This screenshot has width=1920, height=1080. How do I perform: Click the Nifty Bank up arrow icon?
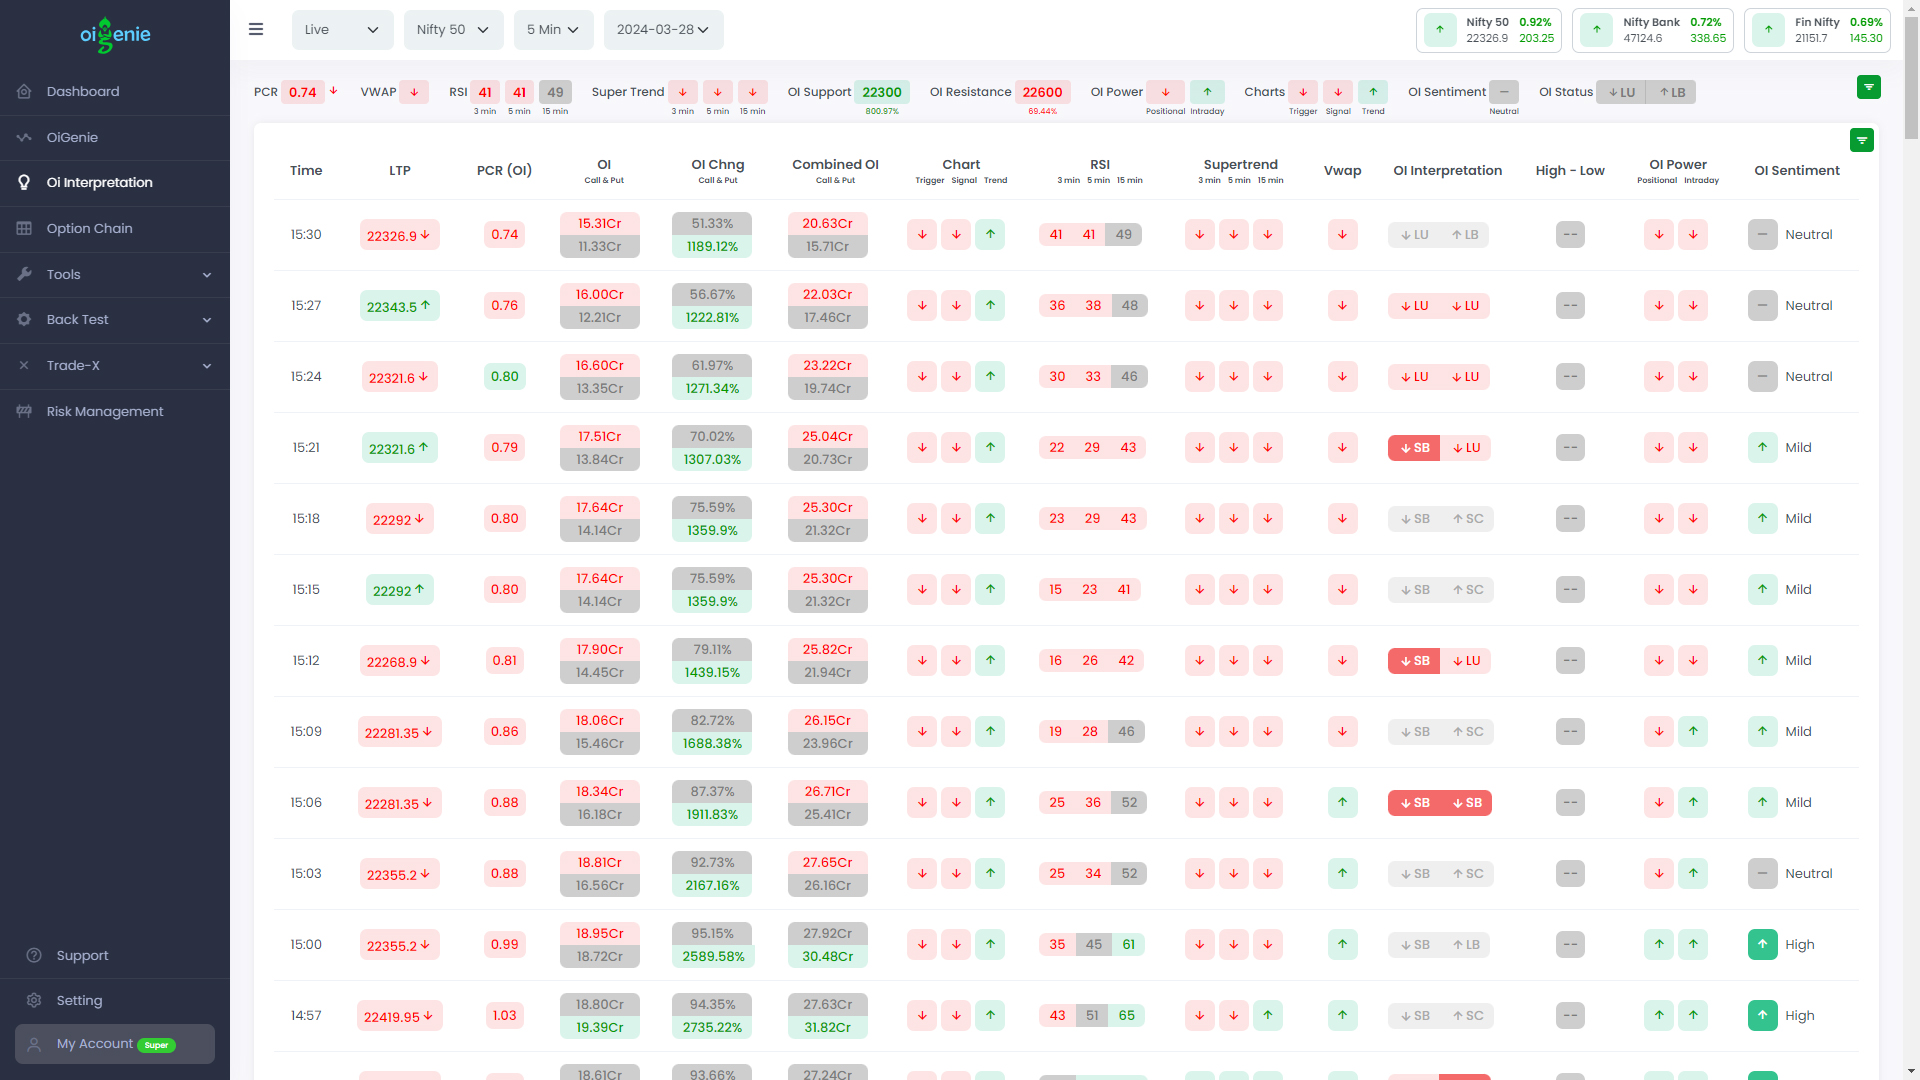1596,30
